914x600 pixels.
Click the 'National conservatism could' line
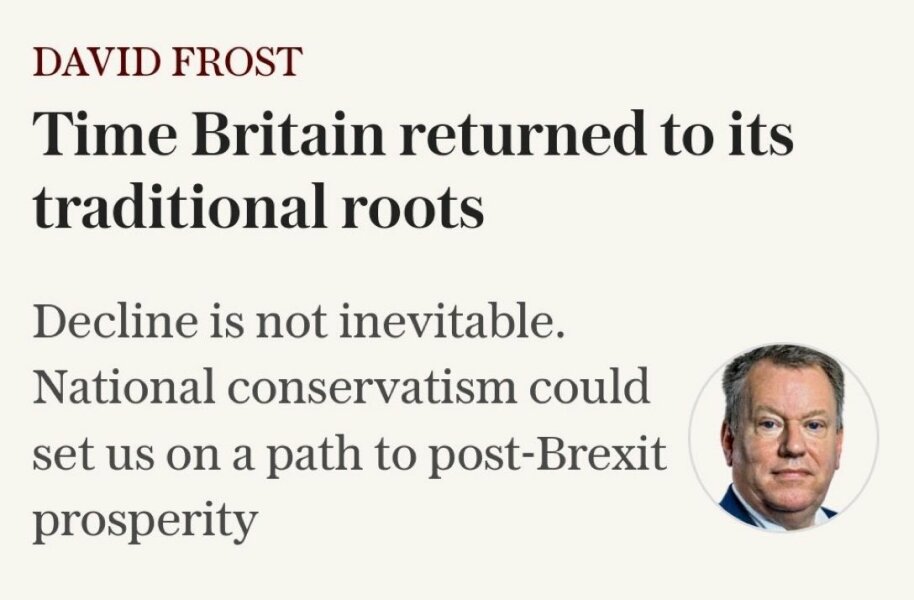[341, 388]
